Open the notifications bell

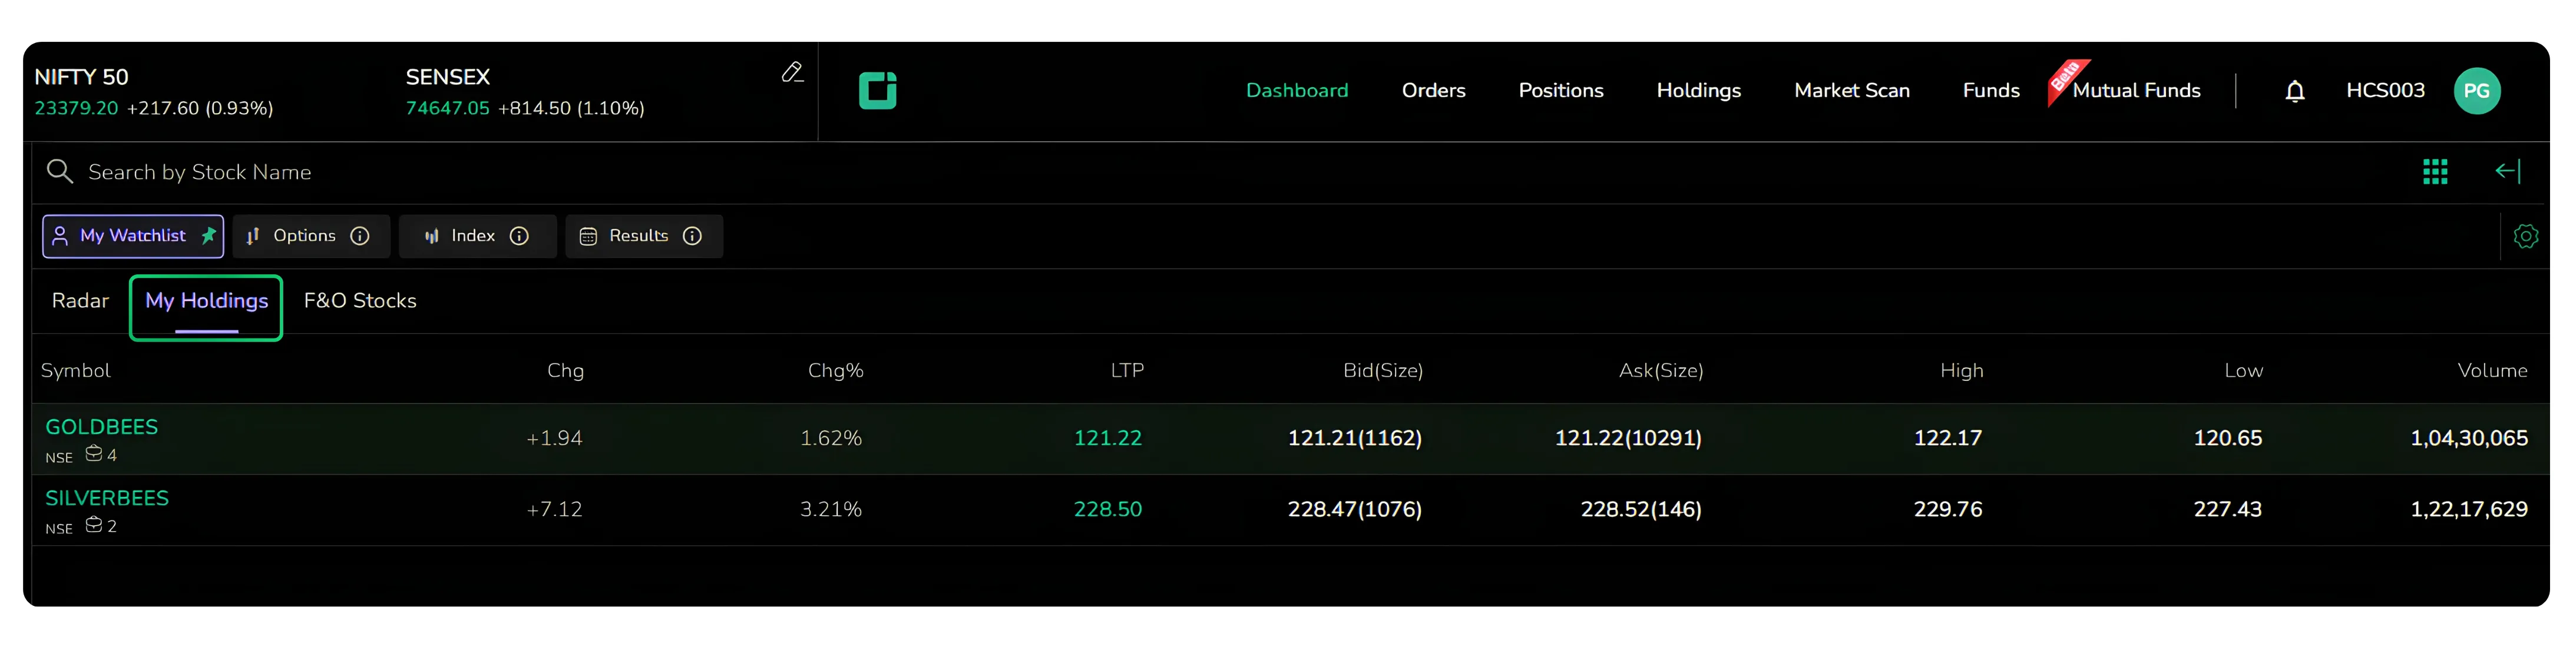[2294, 91]
